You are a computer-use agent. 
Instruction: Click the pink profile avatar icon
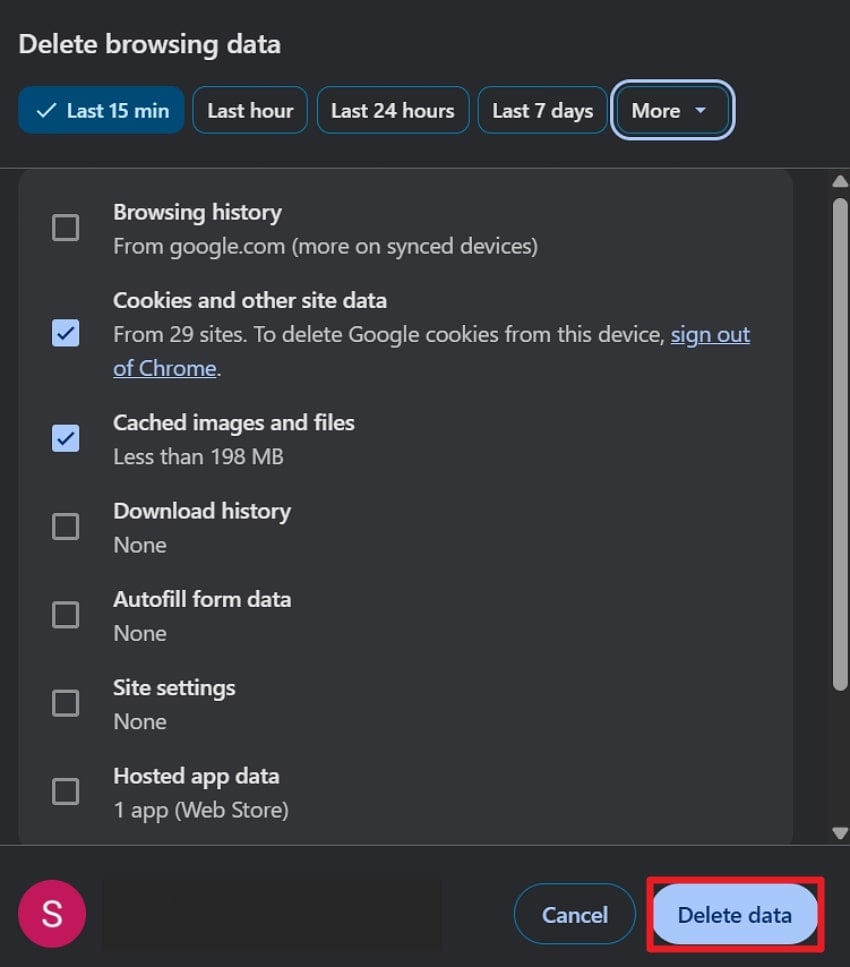click(x=51, y=913)
